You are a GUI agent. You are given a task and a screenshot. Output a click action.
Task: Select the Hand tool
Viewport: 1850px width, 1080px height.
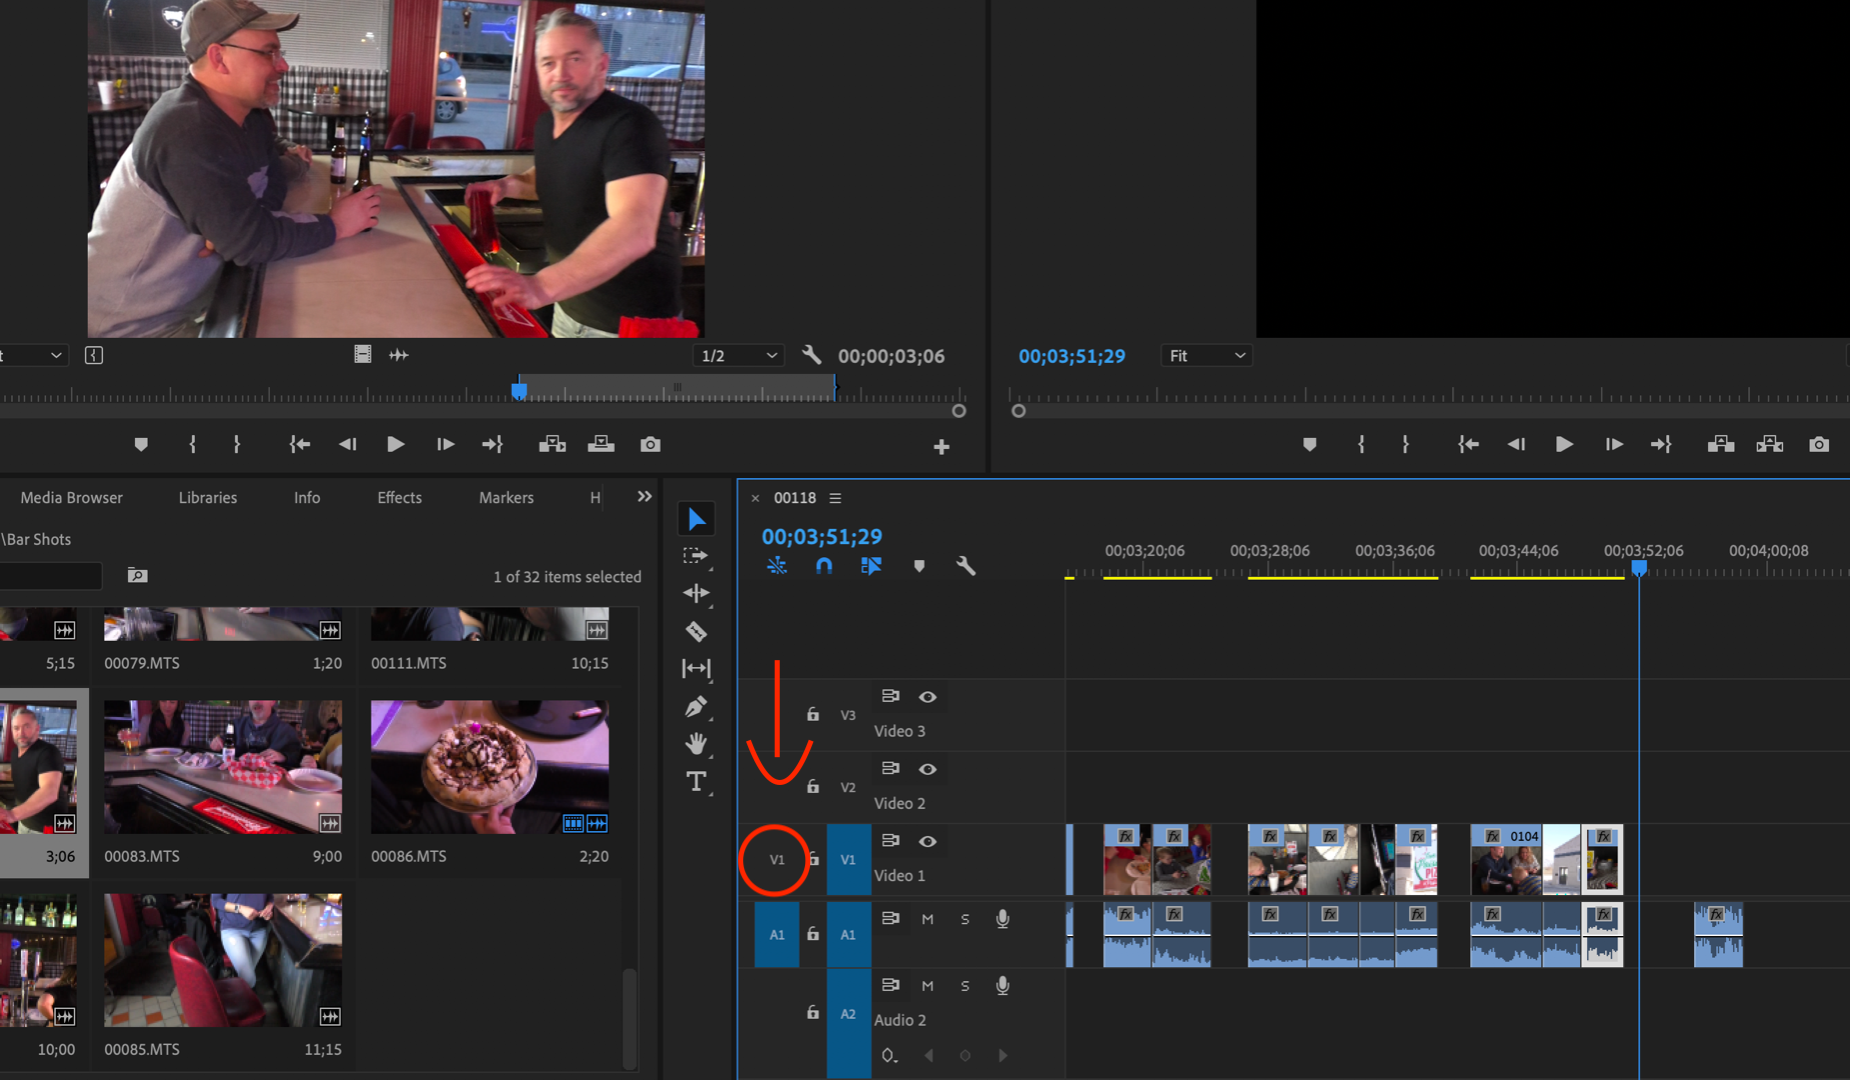697,744
